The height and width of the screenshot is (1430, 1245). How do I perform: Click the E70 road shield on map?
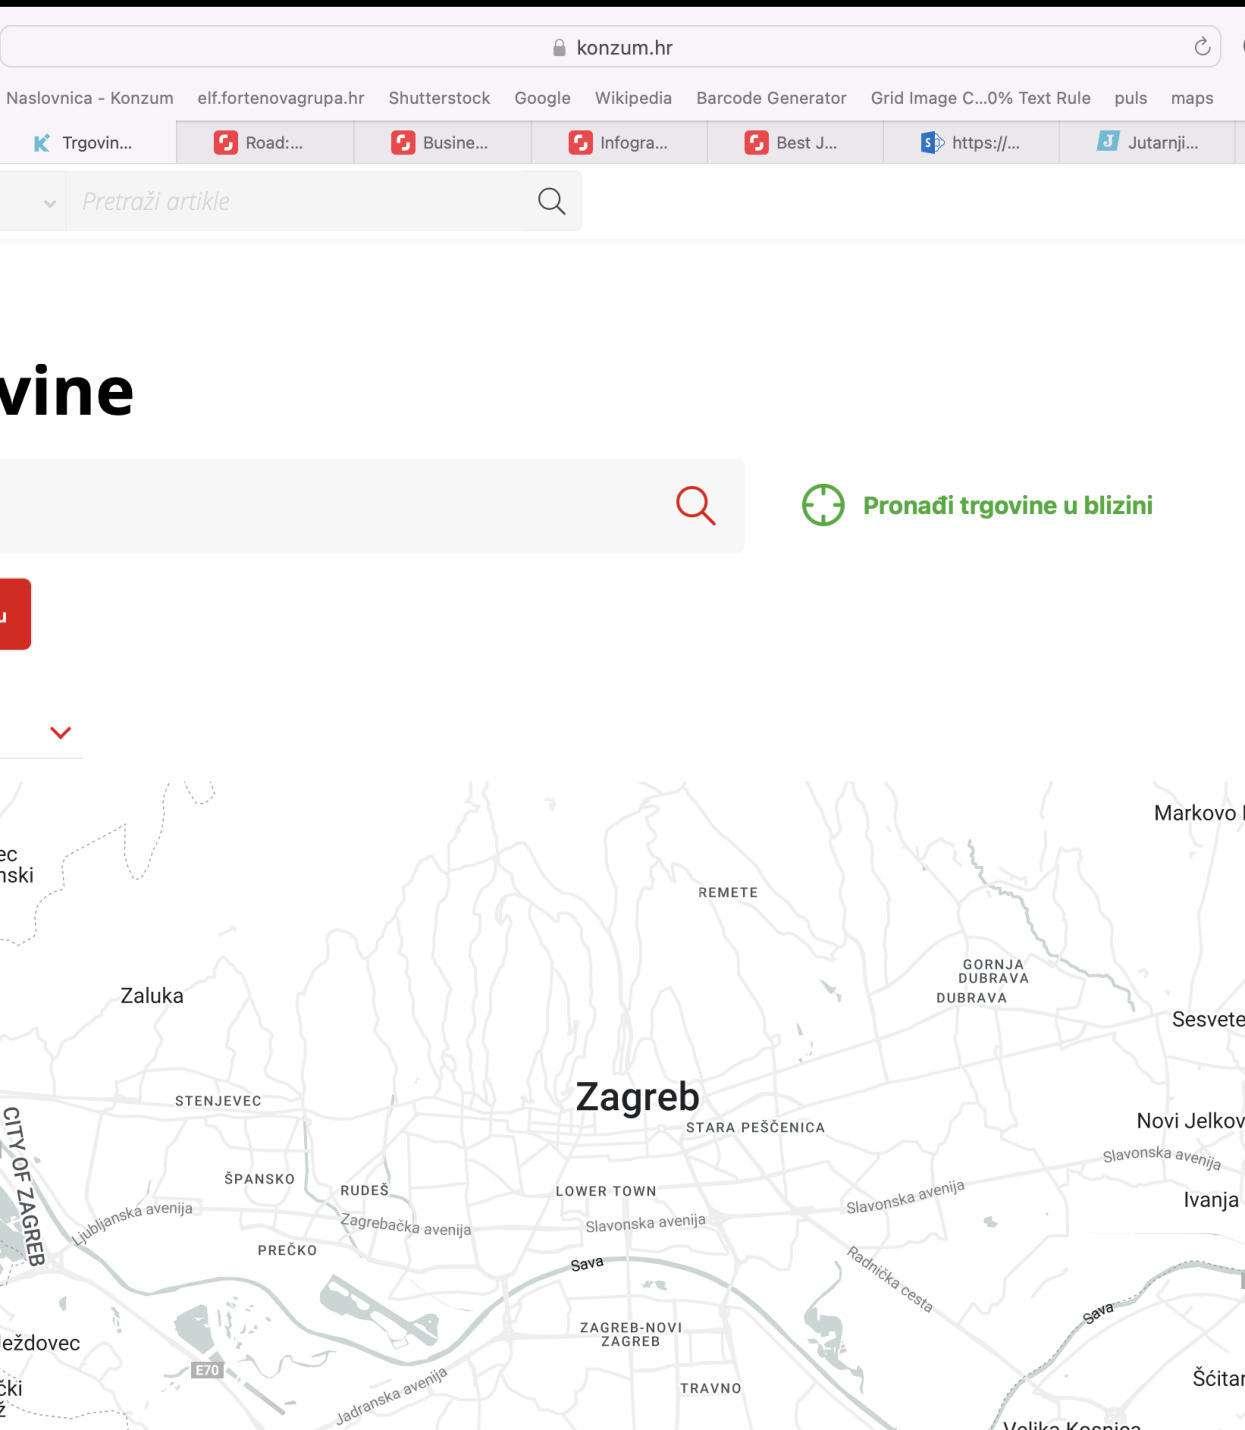[207, 1370]
